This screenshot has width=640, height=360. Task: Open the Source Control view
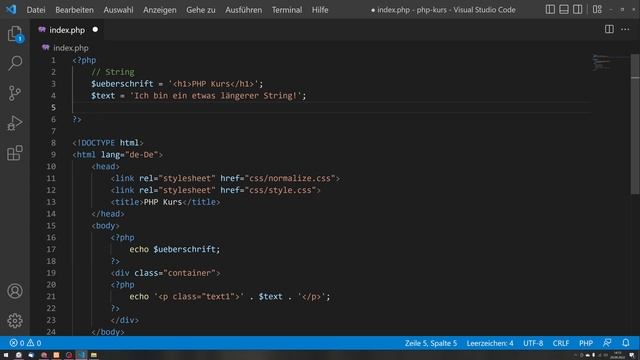(15, 93)
